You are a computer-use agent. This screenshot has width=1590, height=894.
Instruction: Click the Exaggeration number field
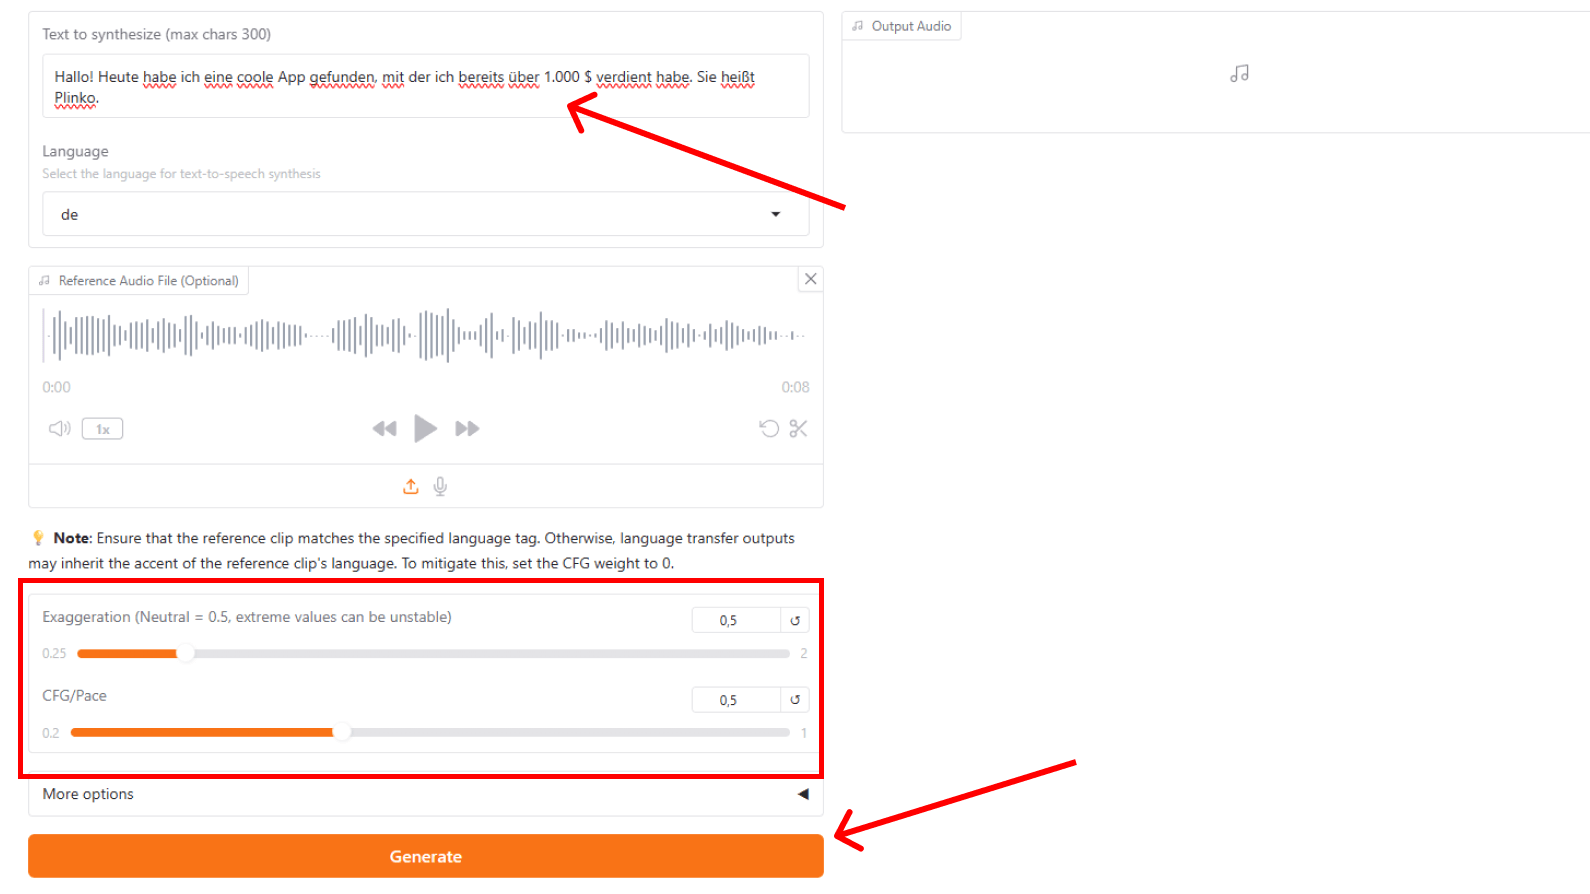coord(735,621)
